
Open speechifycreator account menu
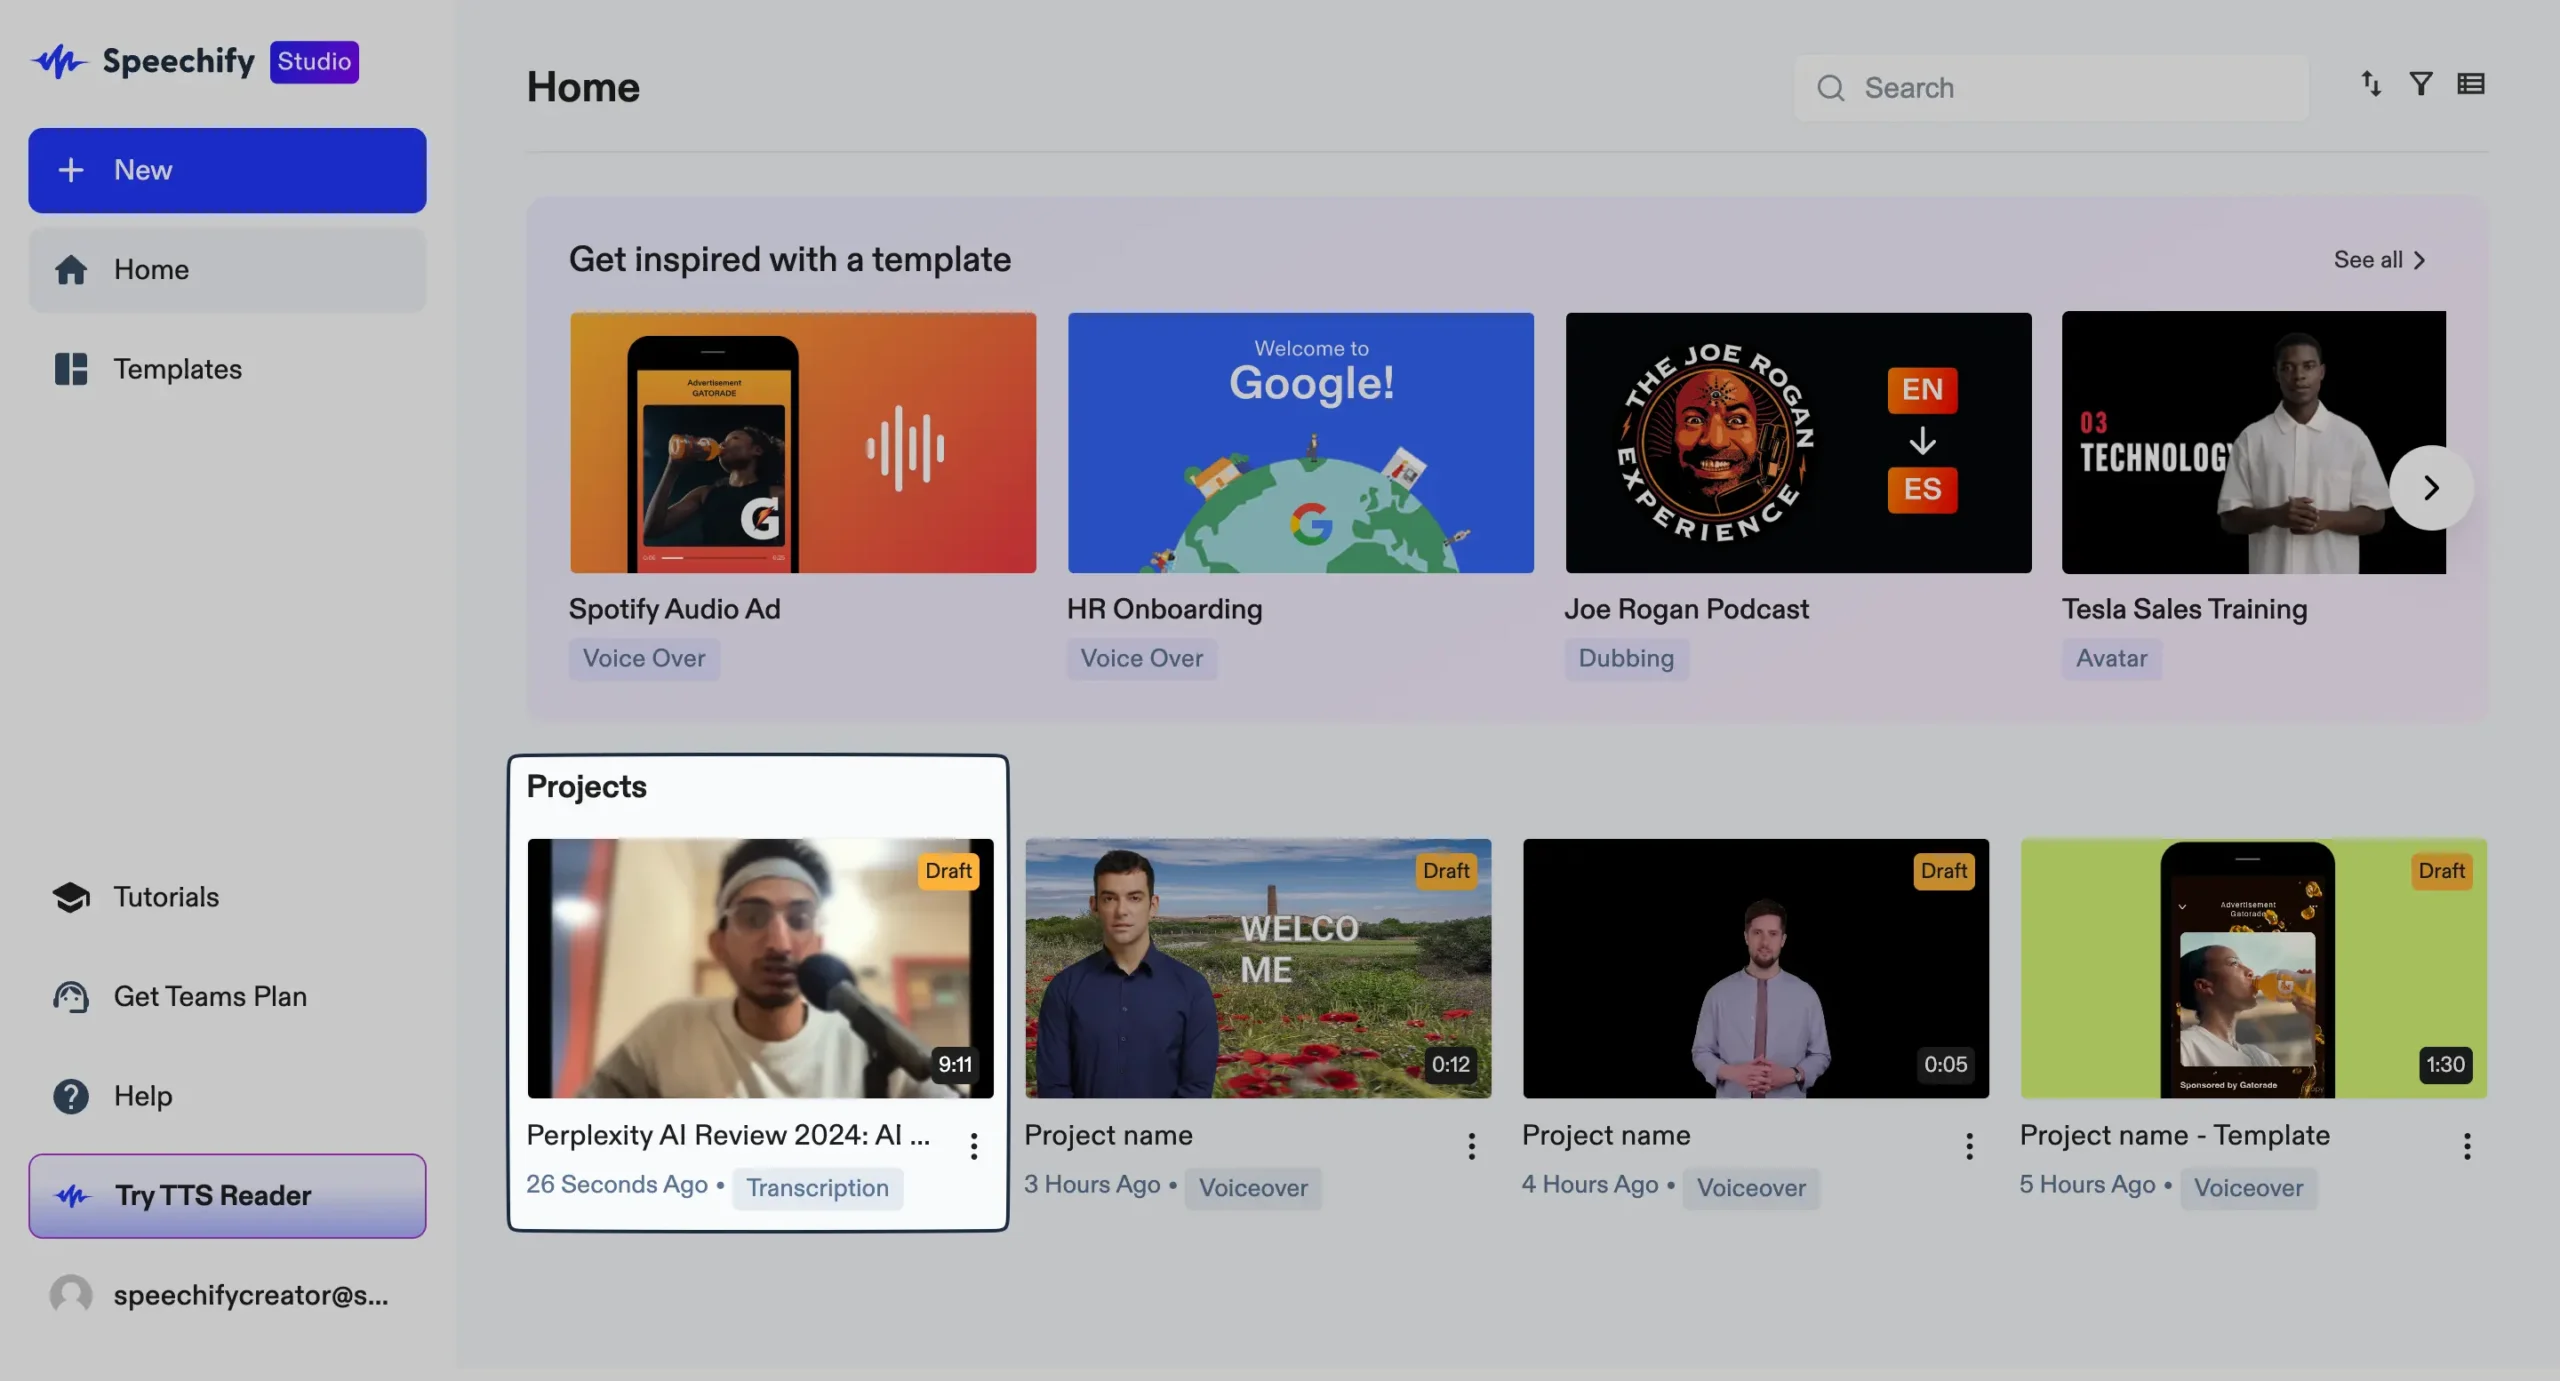227,1295
